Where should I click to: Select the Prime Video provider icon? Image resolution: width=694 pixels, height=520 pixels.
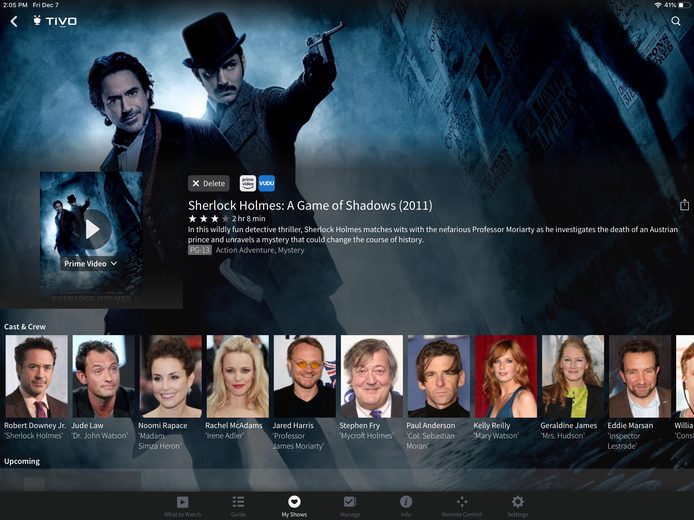(248, 183)
